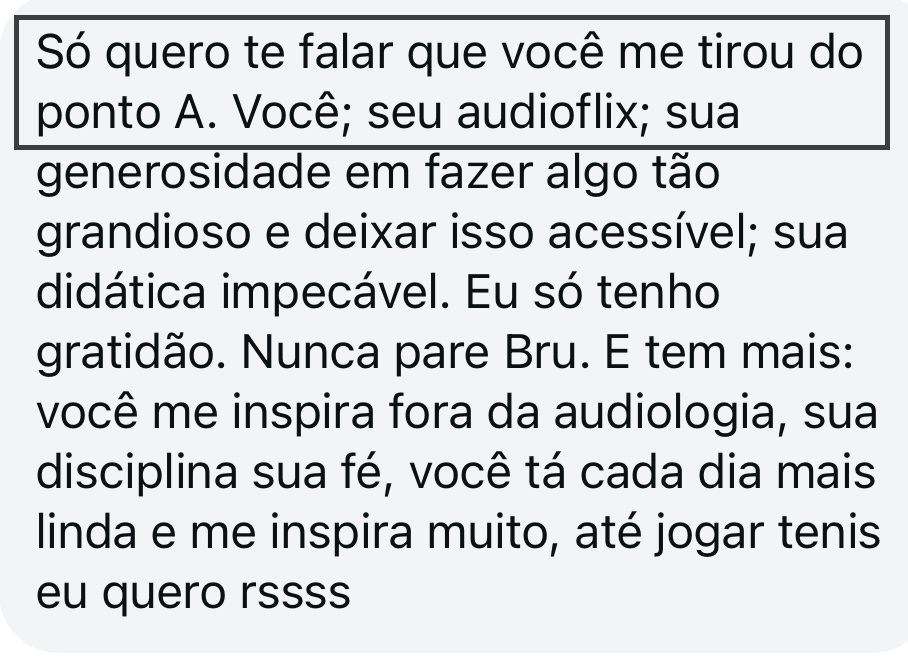The height and width of the screenshot is (664, 908).
Task: Click the word 'disciplina'
Action: pyautogui.click(x=137, y=475)
